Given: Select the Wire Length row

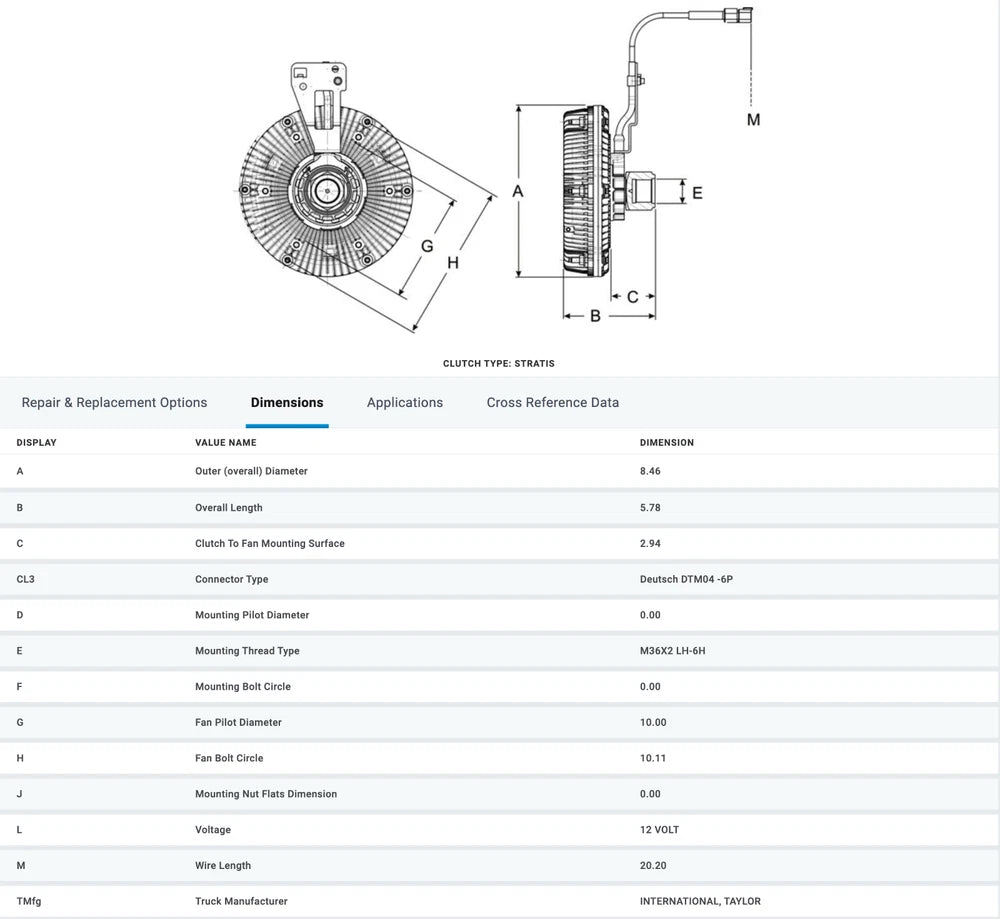Looking at the screenshot, I should 221,865.
